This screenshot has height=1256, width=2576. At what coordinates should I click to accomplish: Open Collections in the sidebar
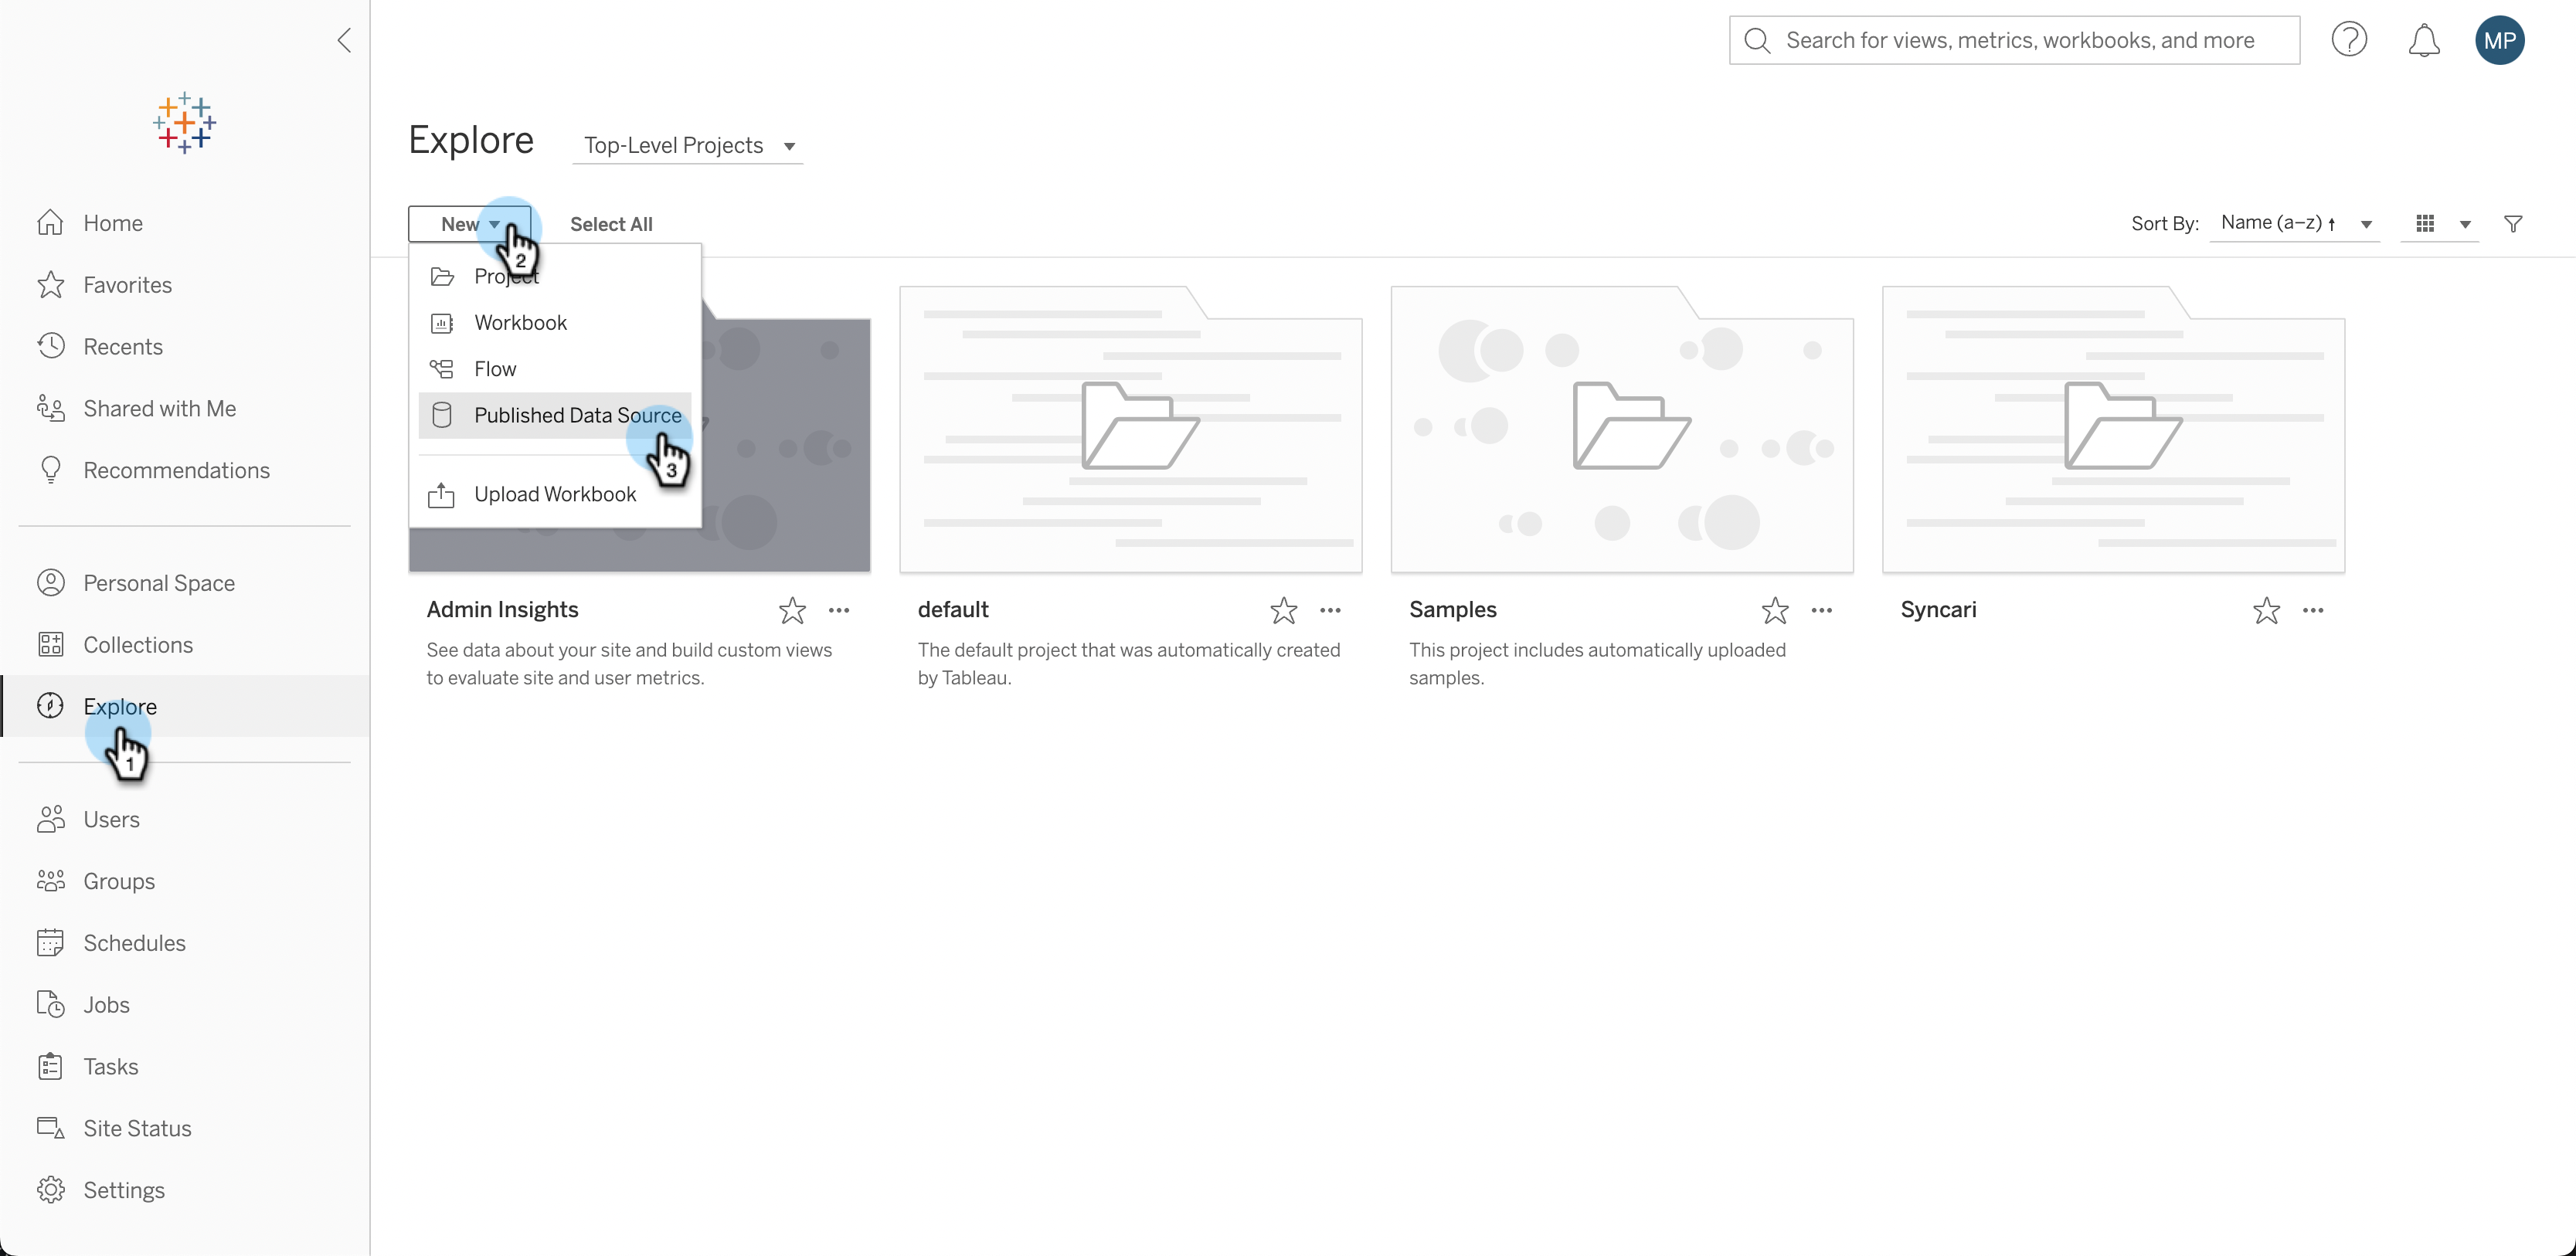[x=185, y=645]
